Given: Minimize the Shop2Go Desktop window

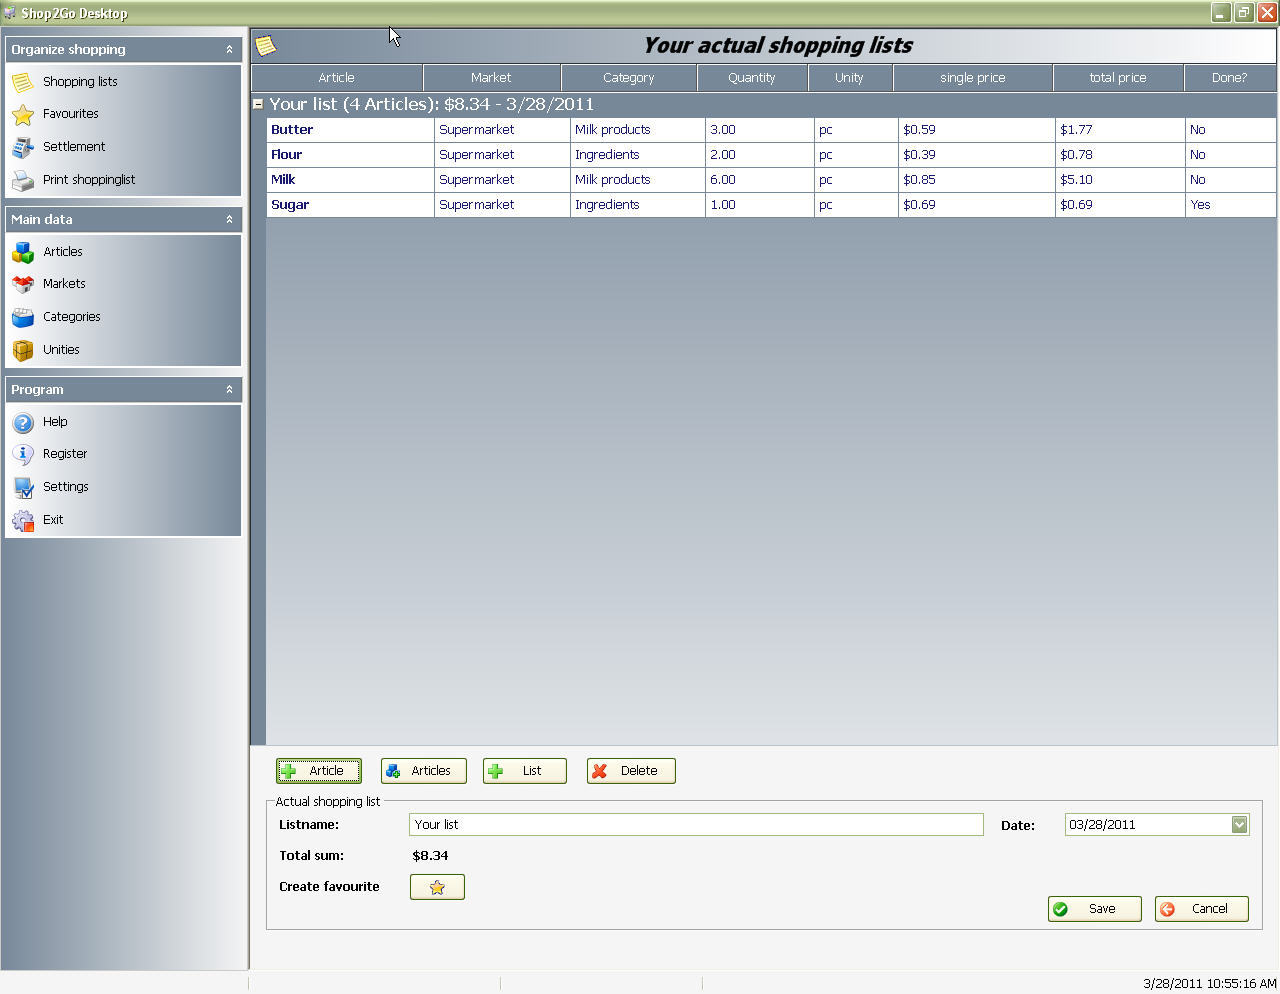Looking at the screenshot, I should [x=1221, y=13].
